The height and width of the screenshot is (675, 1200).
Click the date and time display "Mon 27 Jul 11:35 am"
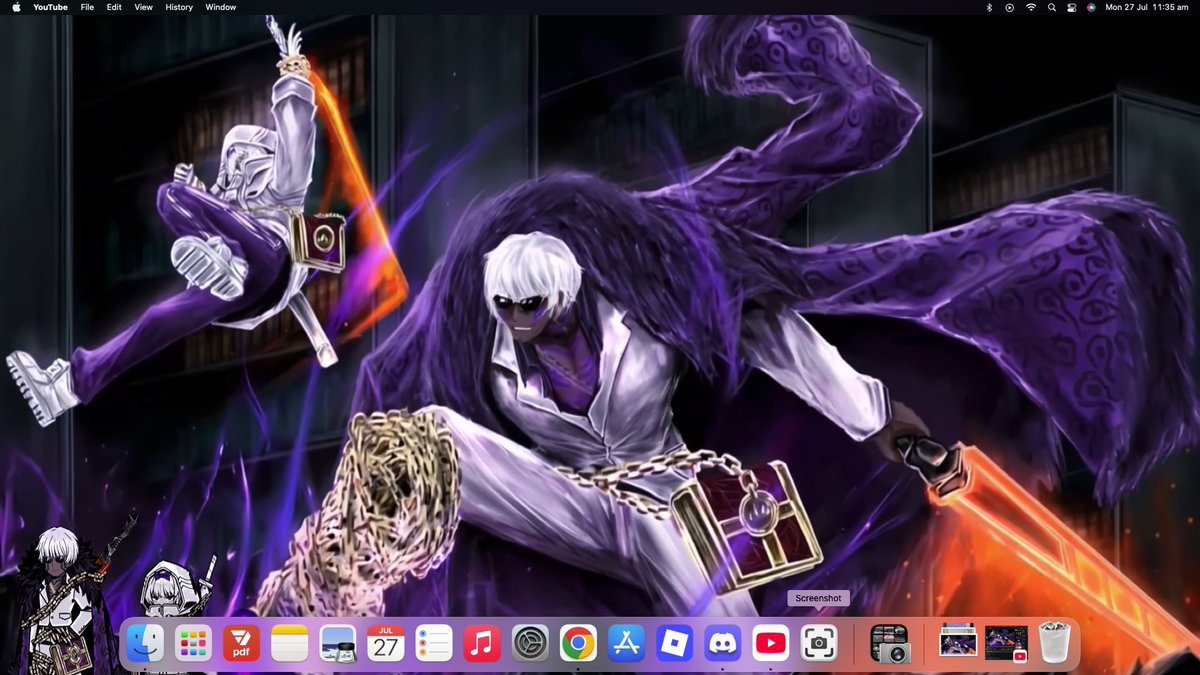[1146, 7]
